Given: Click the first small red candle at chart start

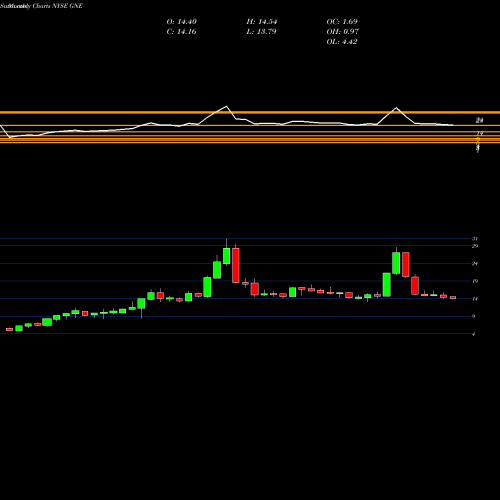Looking at the screenshot, I should click(9, 329).
